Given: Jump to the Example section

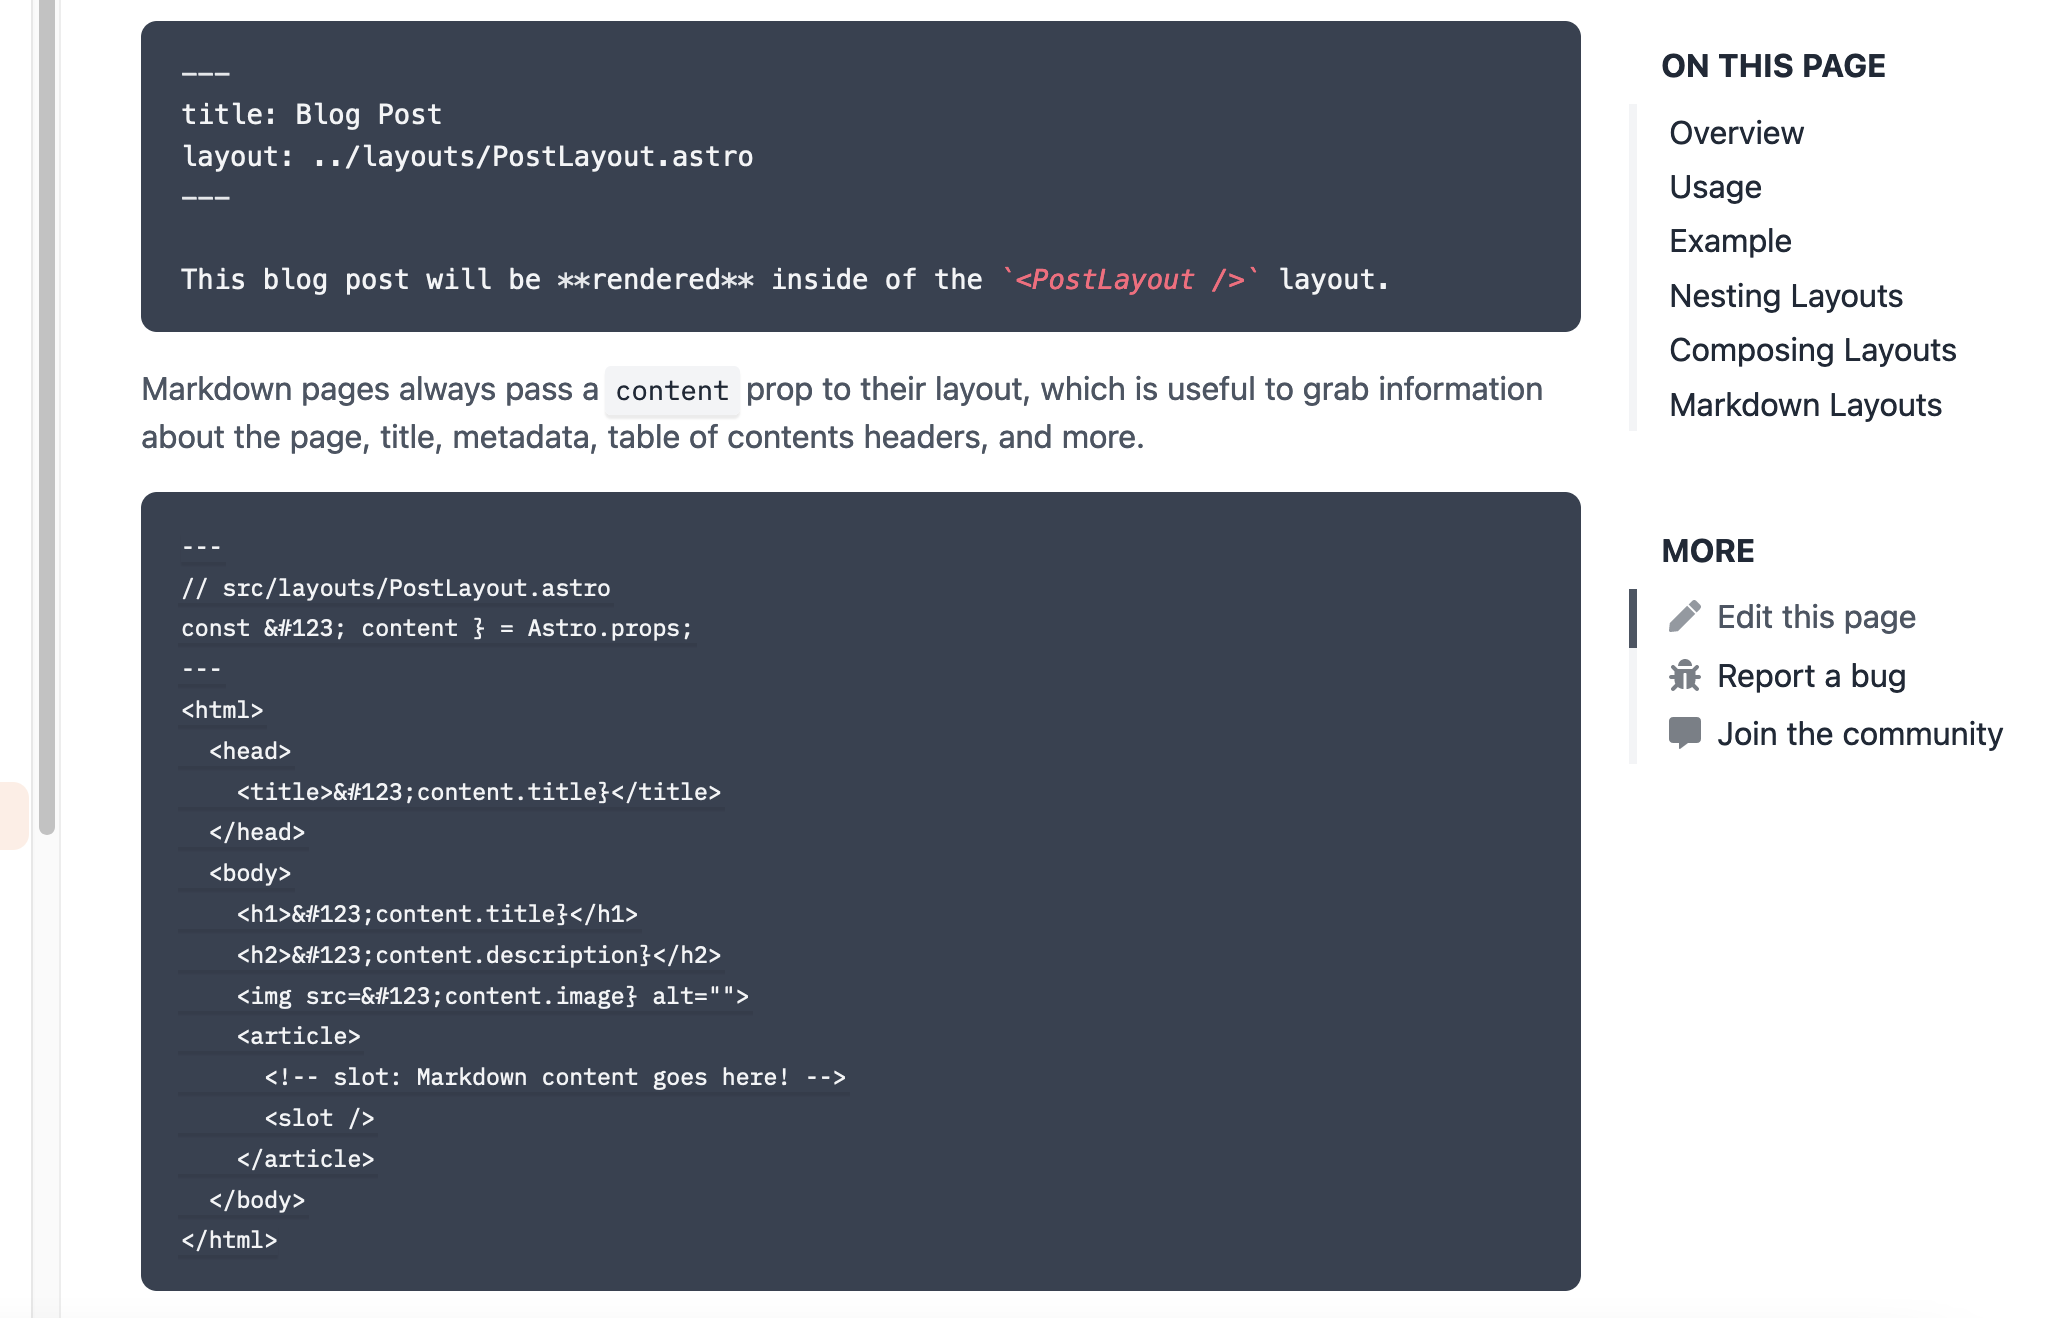Looking at the screenshot, I should (1729, 240).
